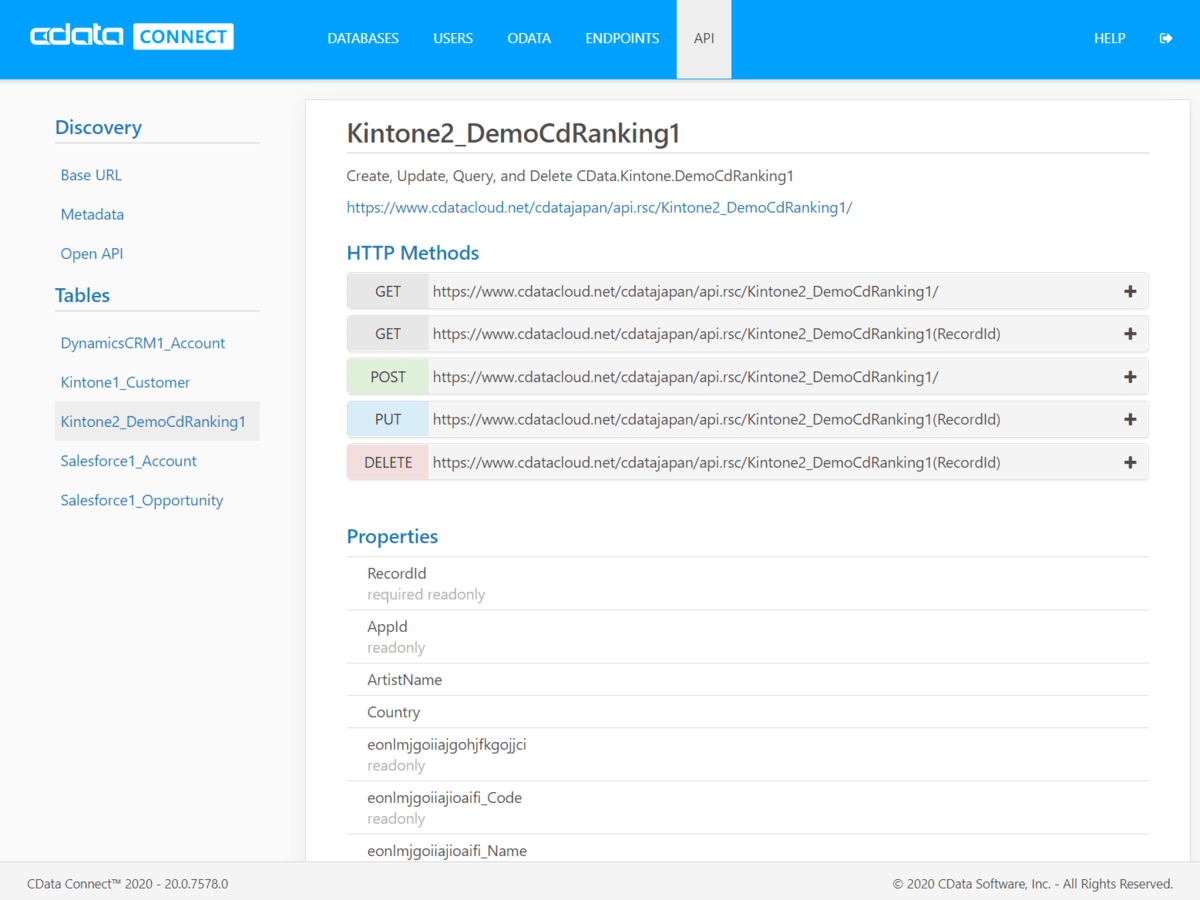Click the DELETE method label

[388, 463]
